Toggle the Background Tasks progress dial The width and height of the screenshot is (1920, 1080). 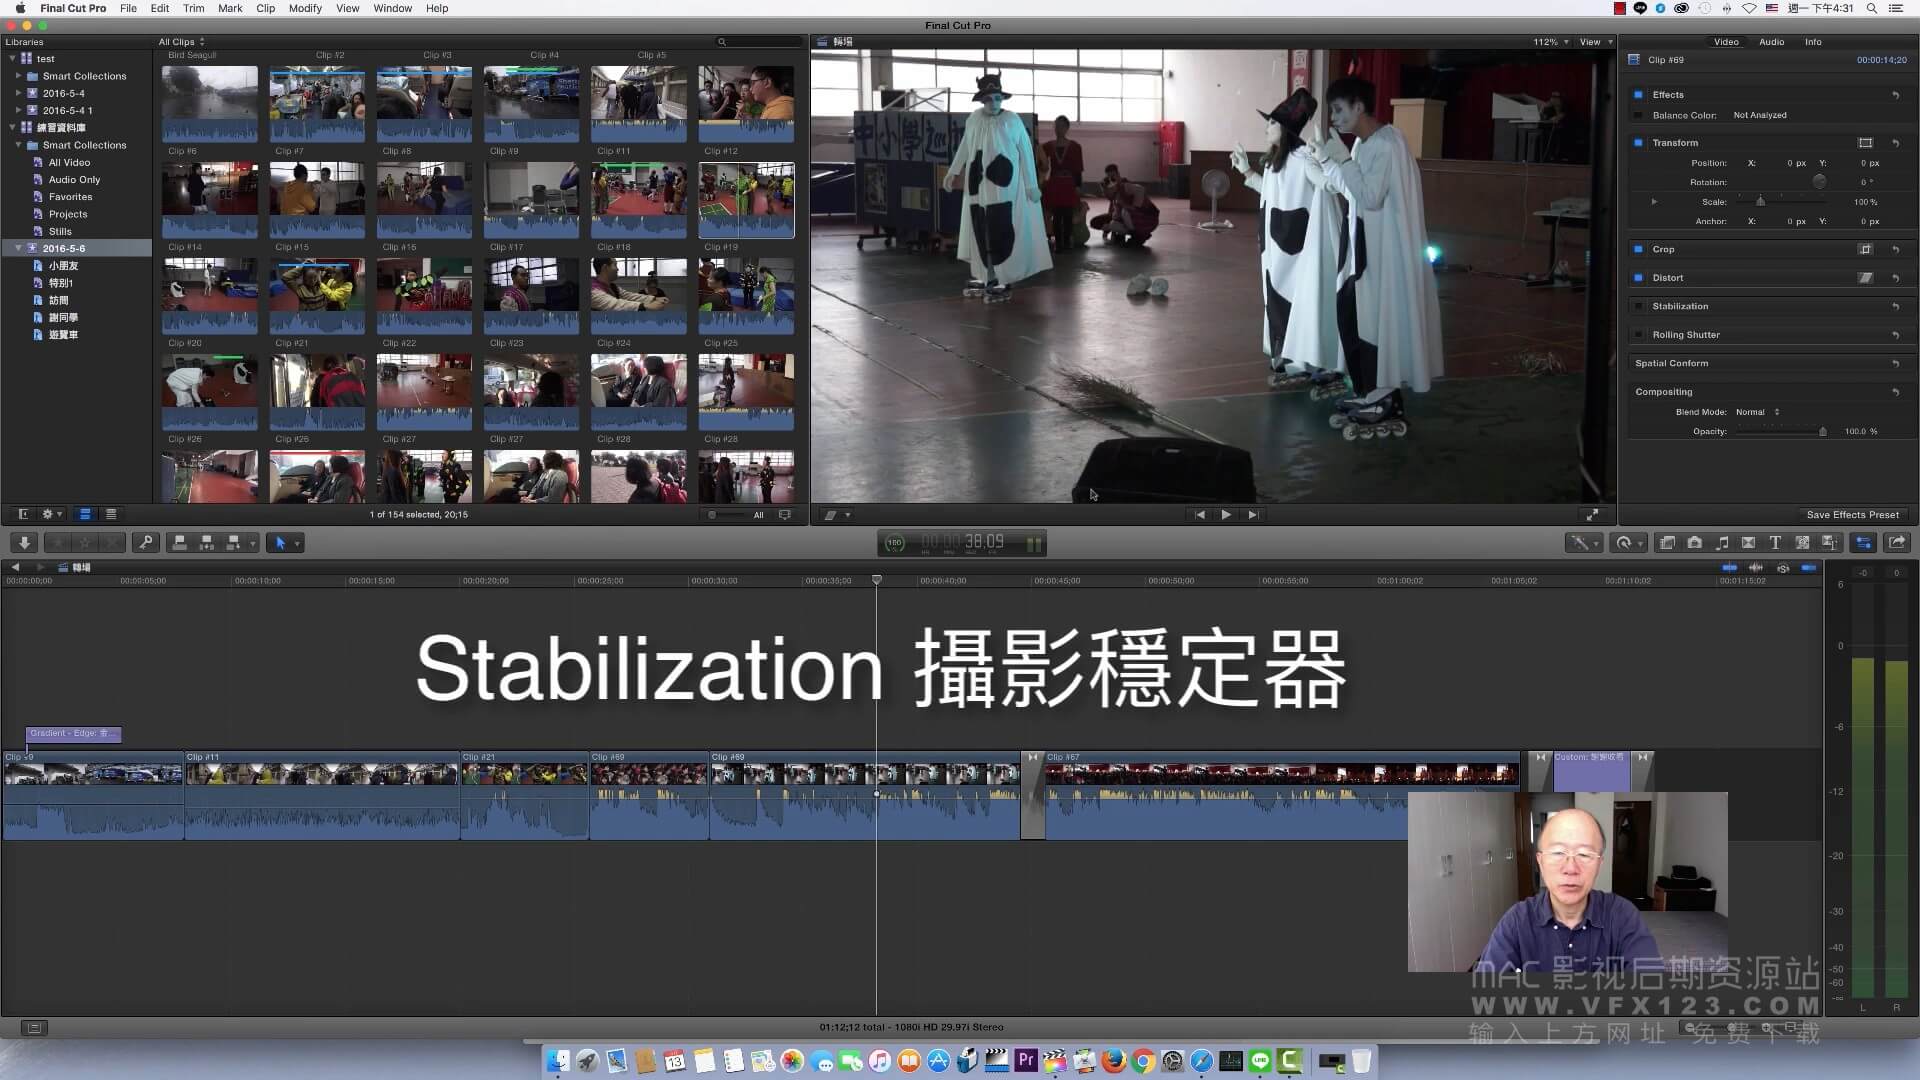tap(895, 543)
